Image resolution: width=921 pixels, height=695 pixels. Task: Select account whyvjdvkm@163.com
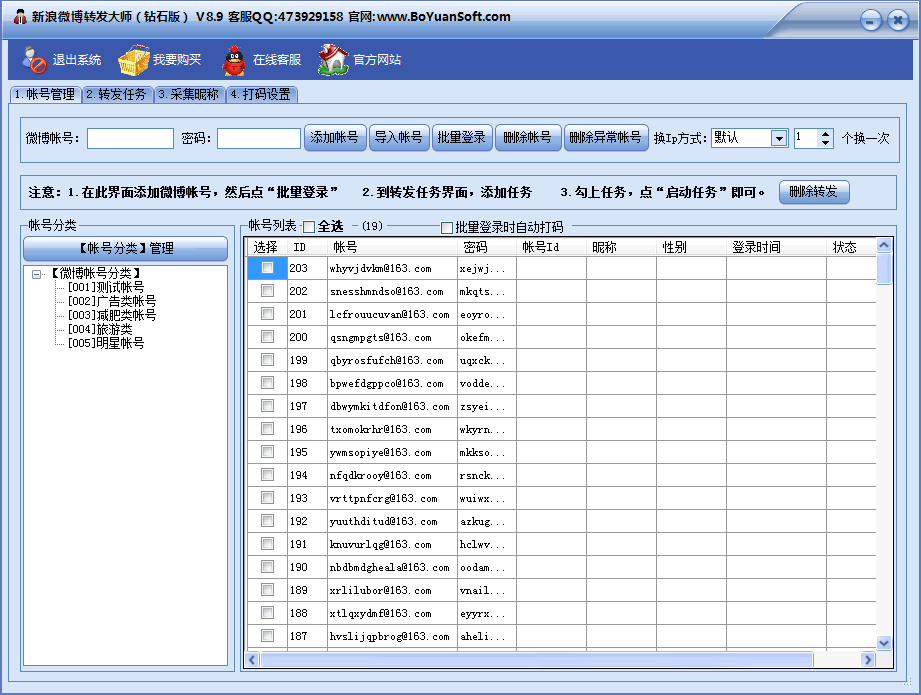click(x=381, y=268)
